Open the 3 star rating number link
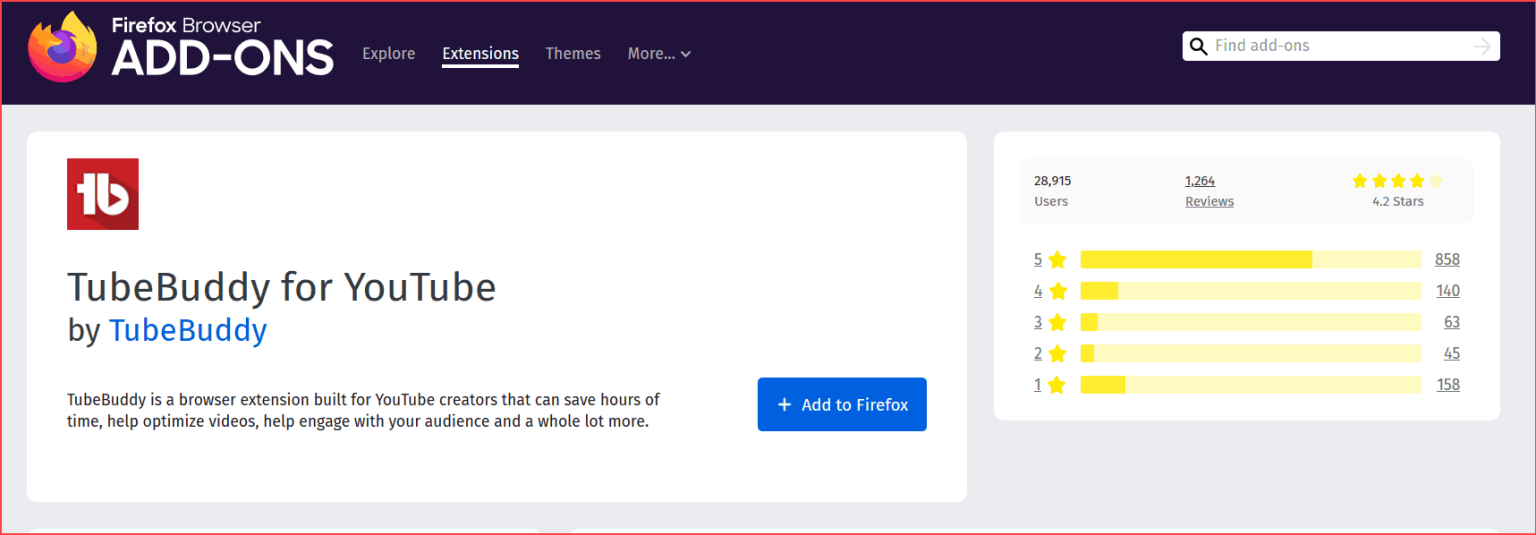Screen dimensions: 1536x535 coord(1038,322)
